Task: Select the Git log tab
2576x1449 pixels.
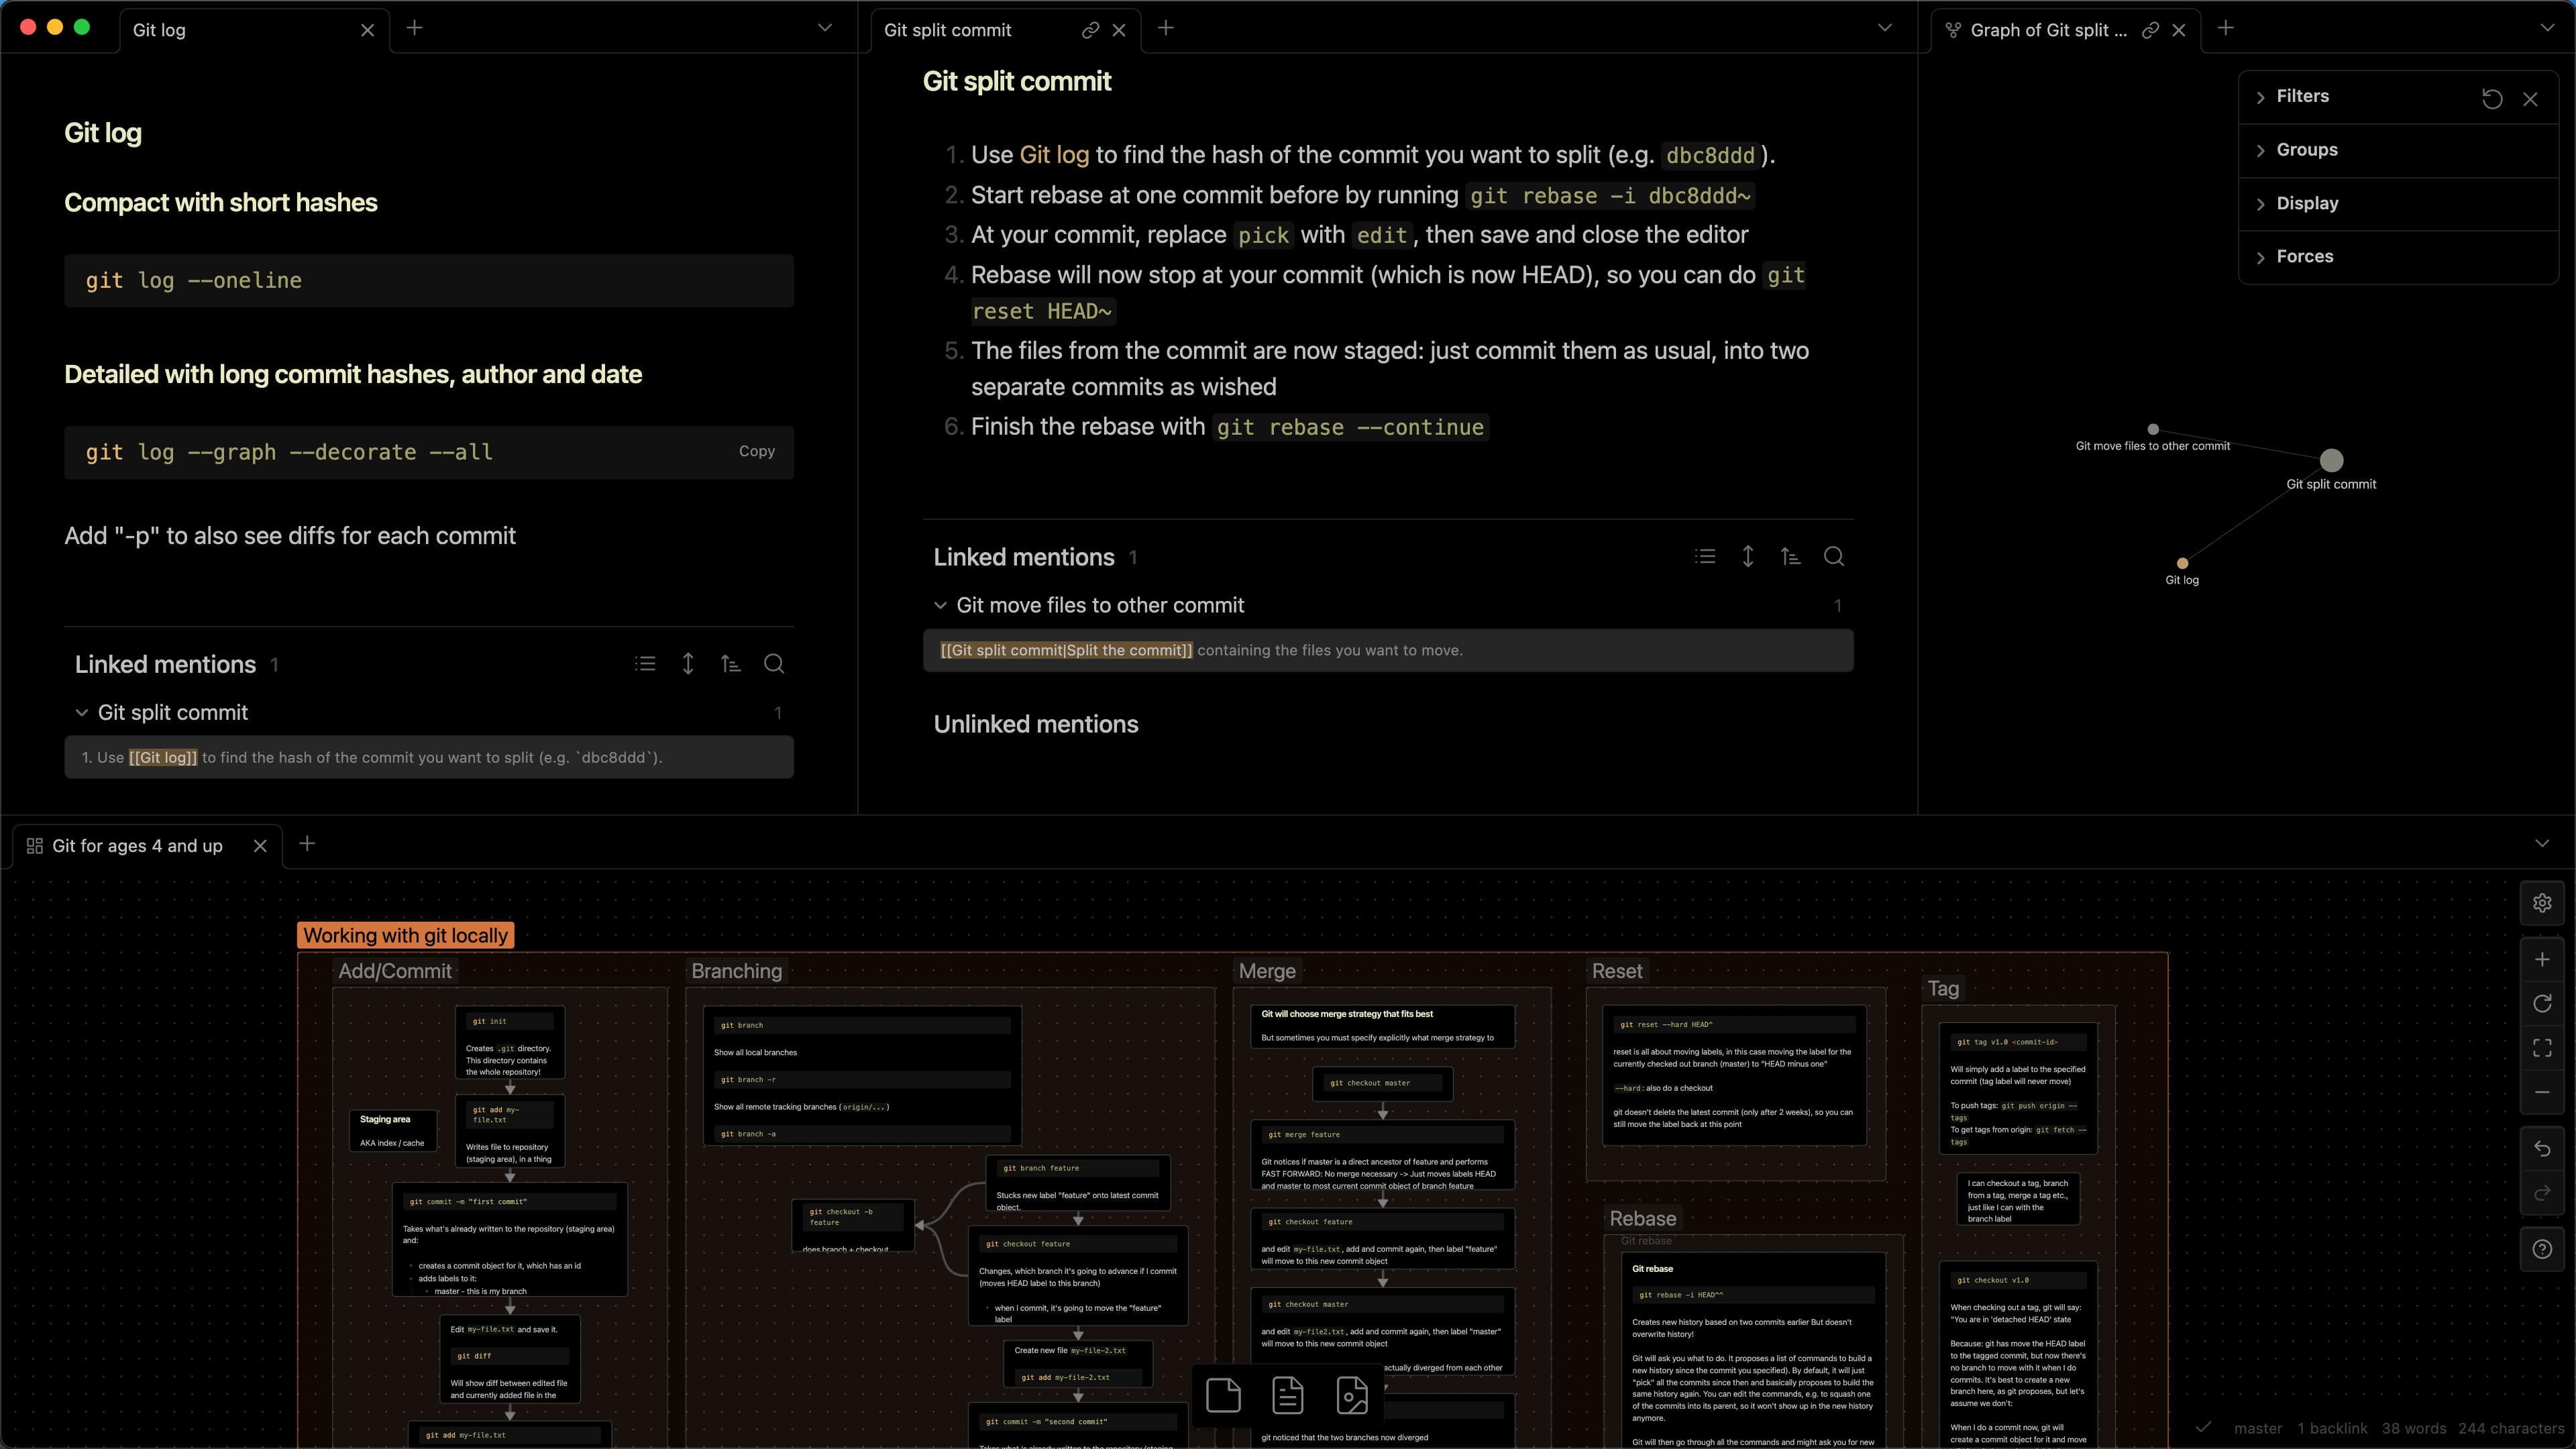Action: (x=160, y=30)
